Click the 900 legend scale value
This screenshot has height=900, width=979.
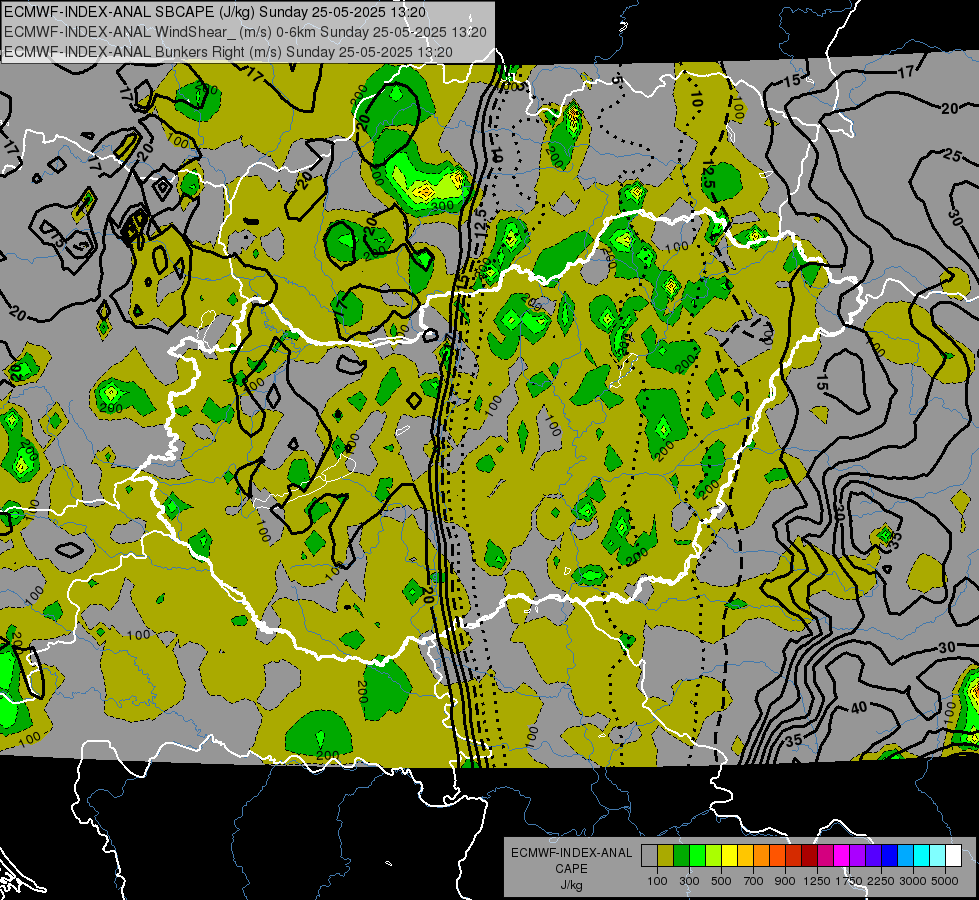[785, 881]
